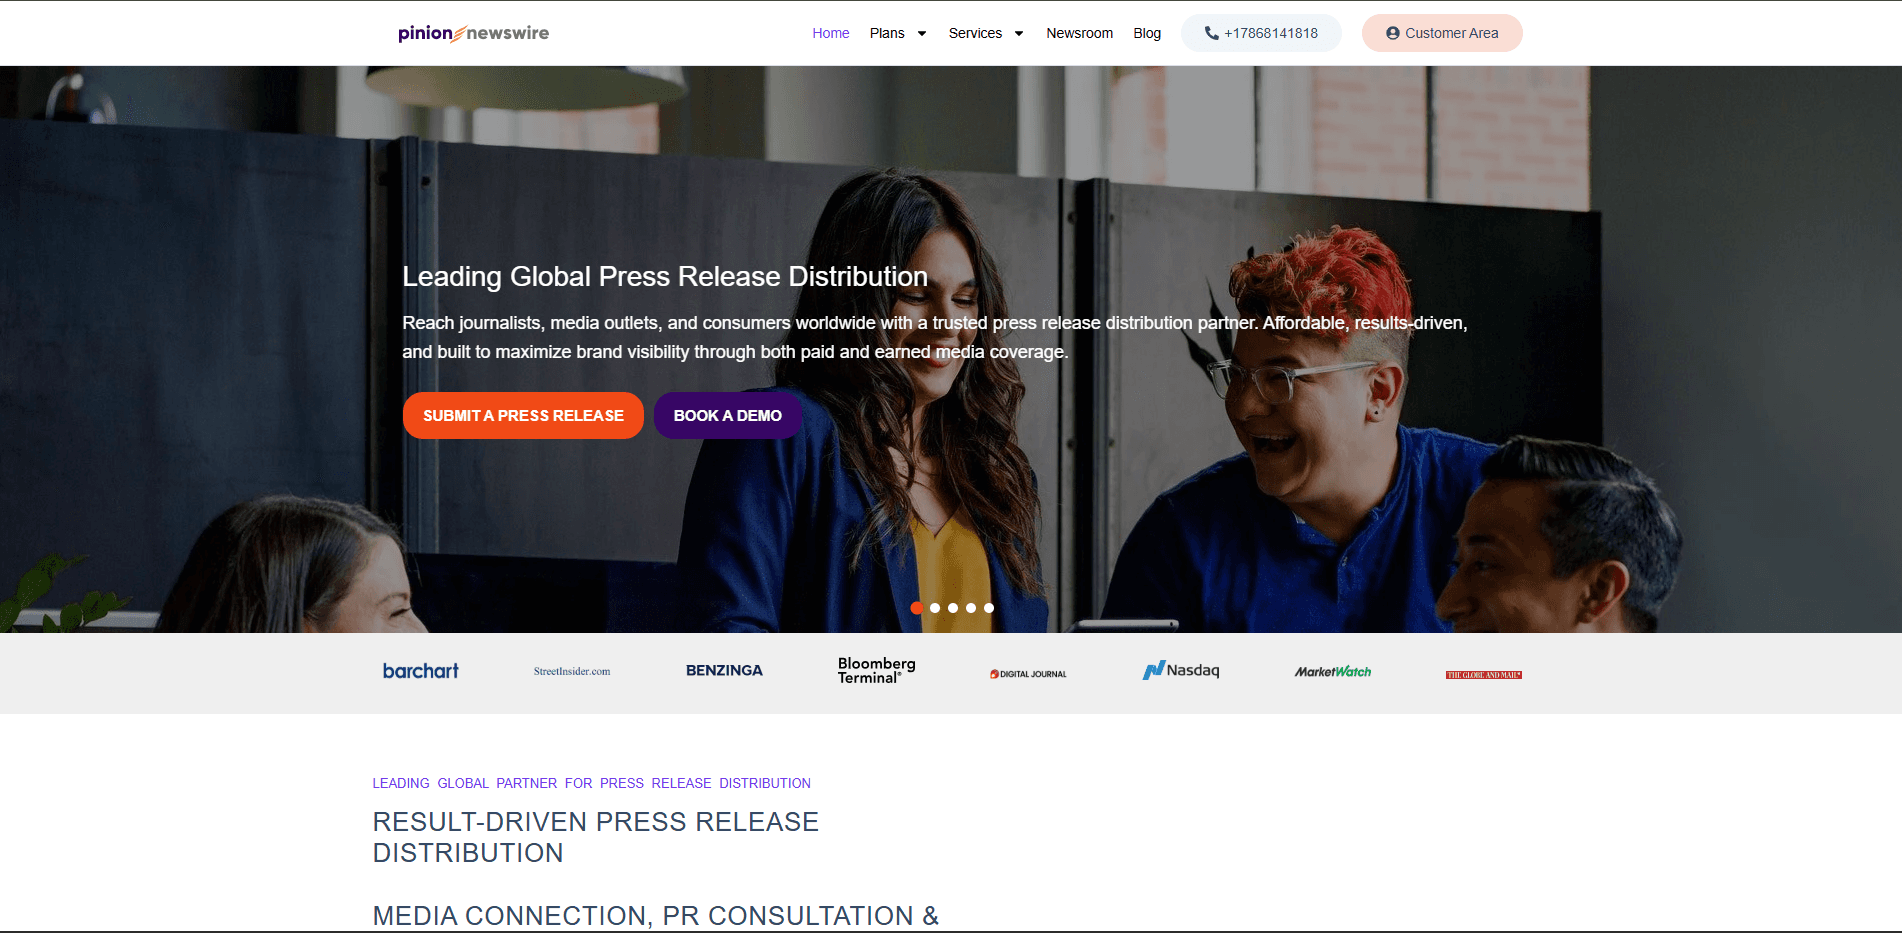The width and height of the screenshot is (1902, 933).
Task: Select the middle slide indicator dot
Action: tap(953, 608)
